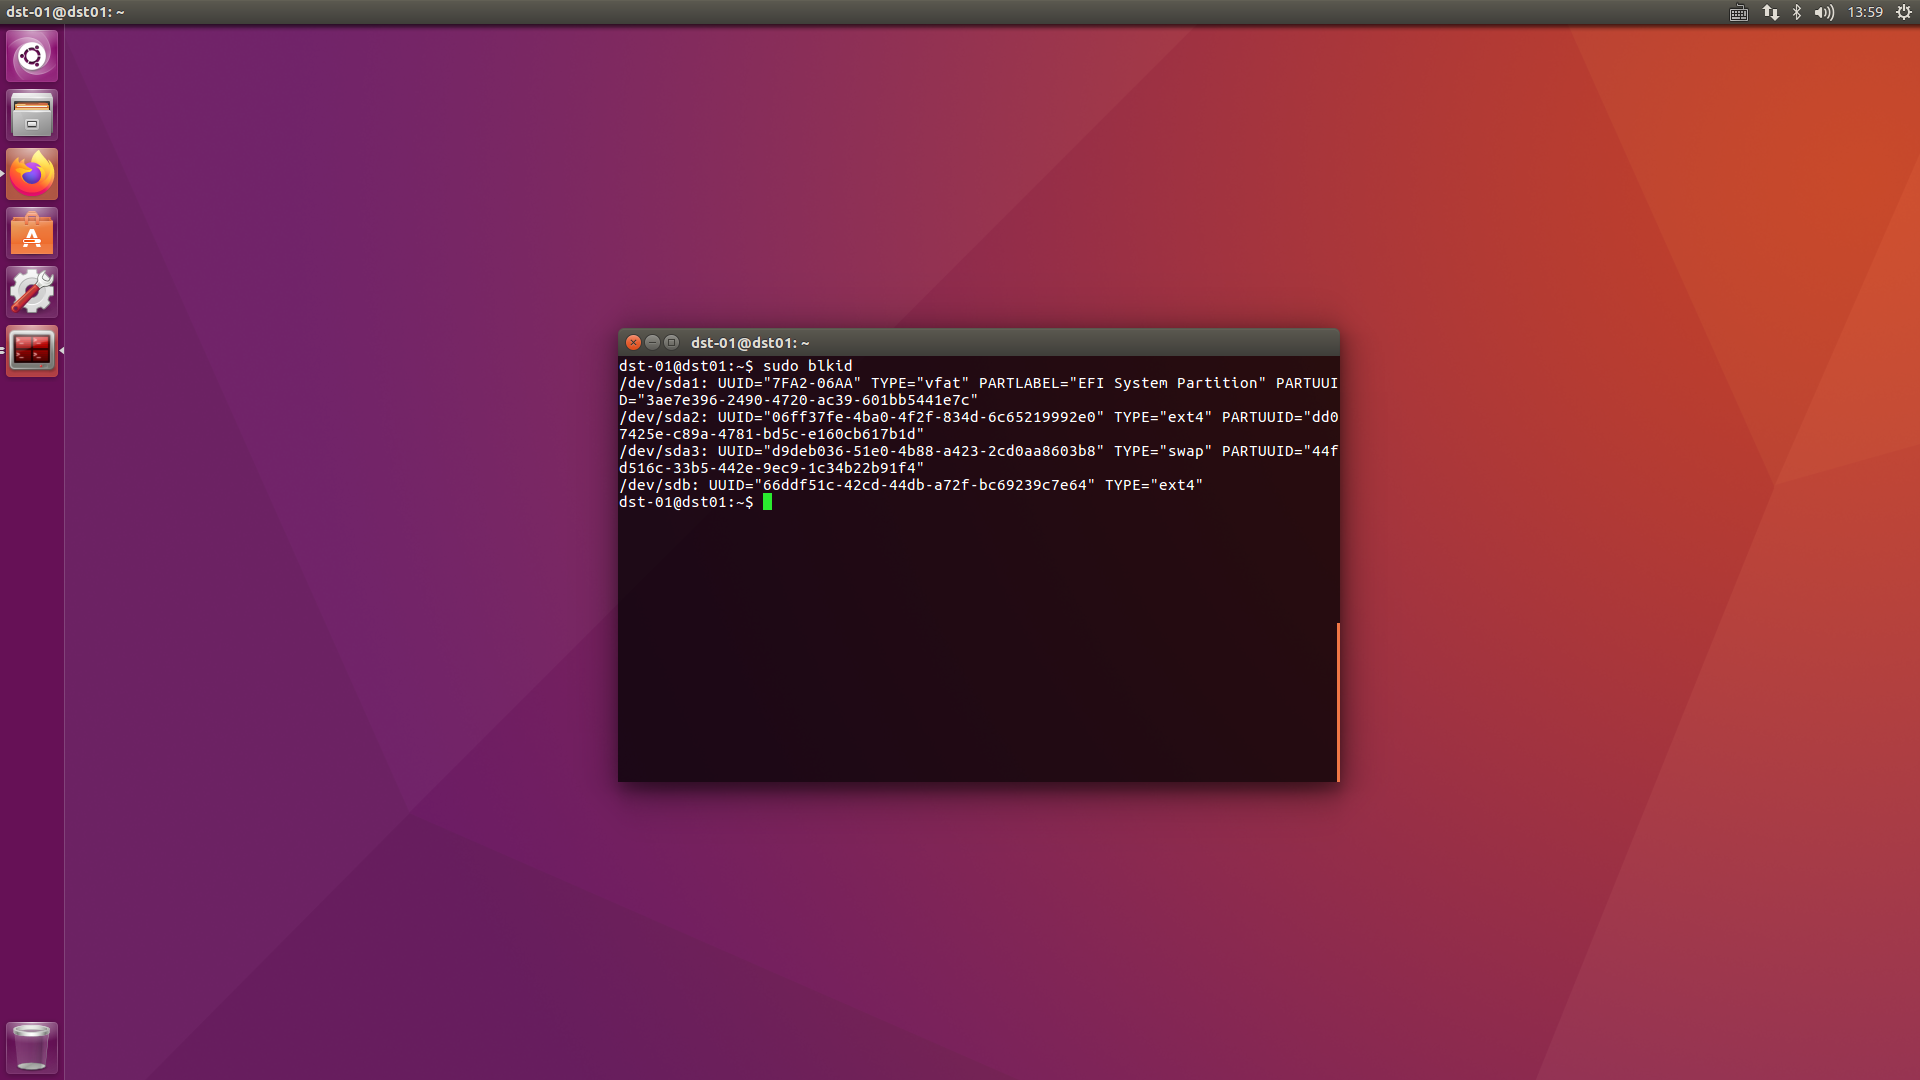Open Ubuntu Software center
1920x1080 pixels.
click(x=32, y=233)
